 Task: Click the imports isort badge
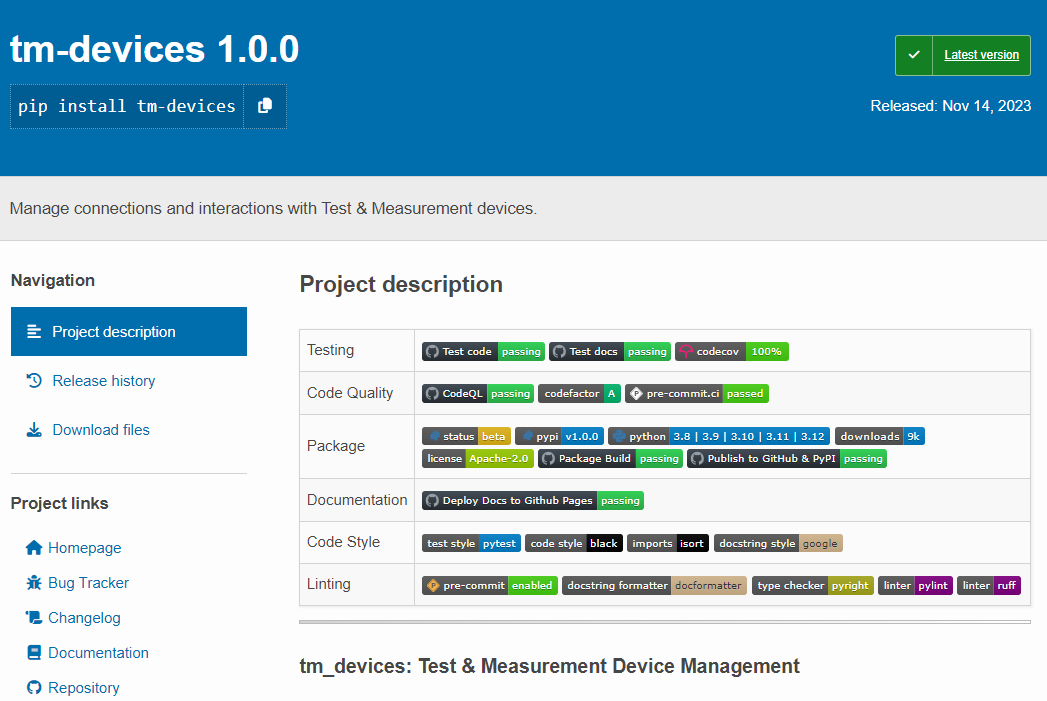(668, 543)
